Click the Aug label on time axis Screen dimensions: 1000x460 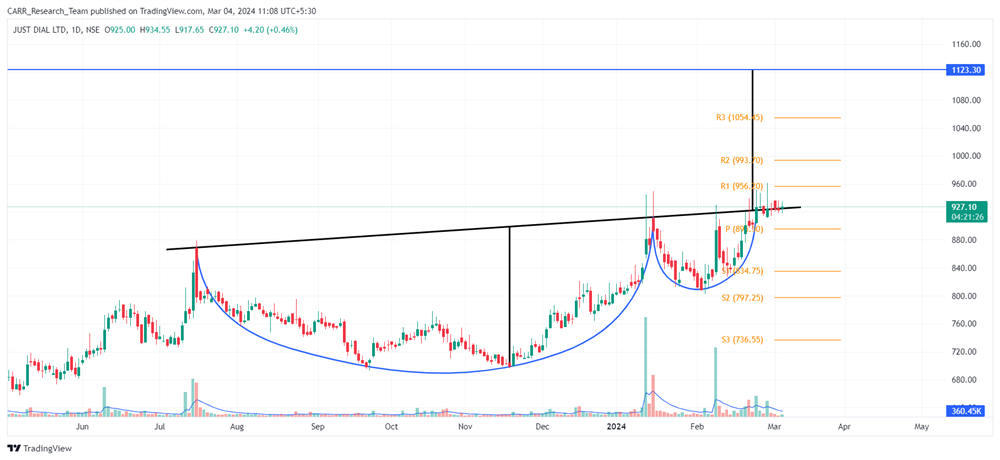coord(237,426)
